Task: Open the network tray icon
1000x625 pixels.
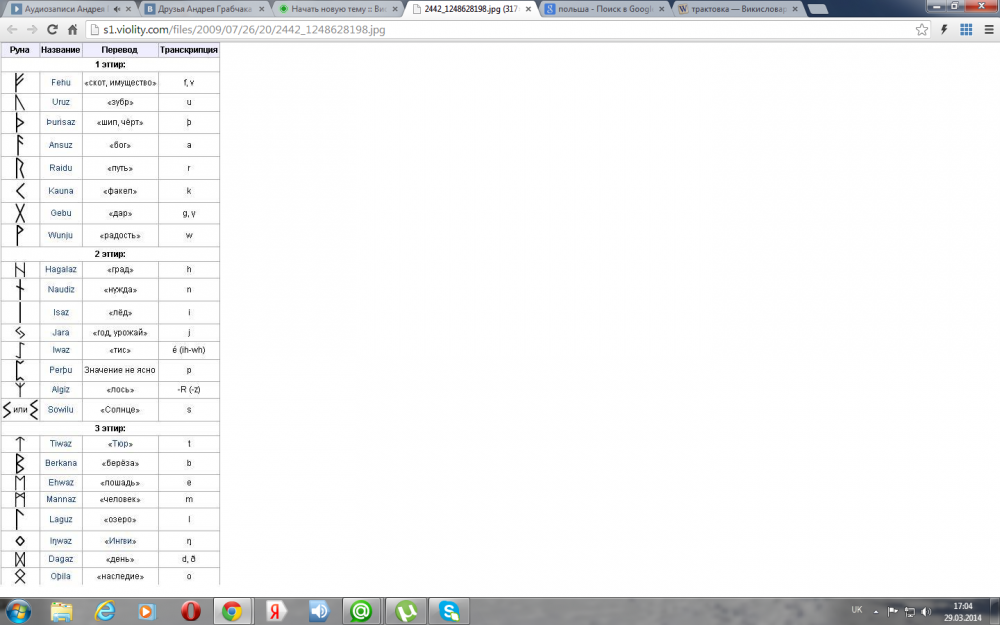Action: pyautogui.click(x=909, y=612)
